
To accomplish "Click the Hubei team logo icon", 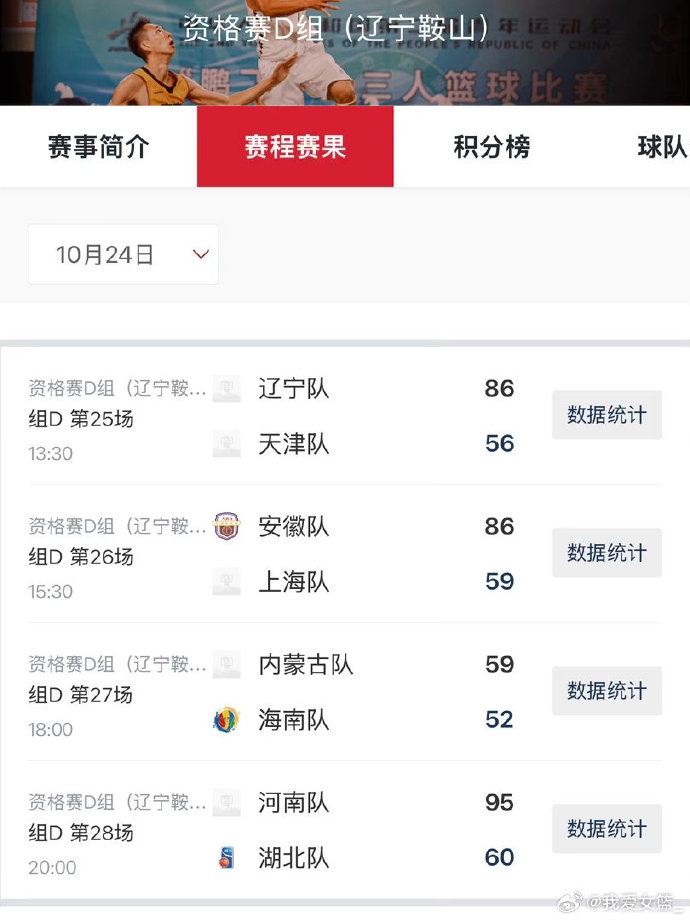I will 226,858.
